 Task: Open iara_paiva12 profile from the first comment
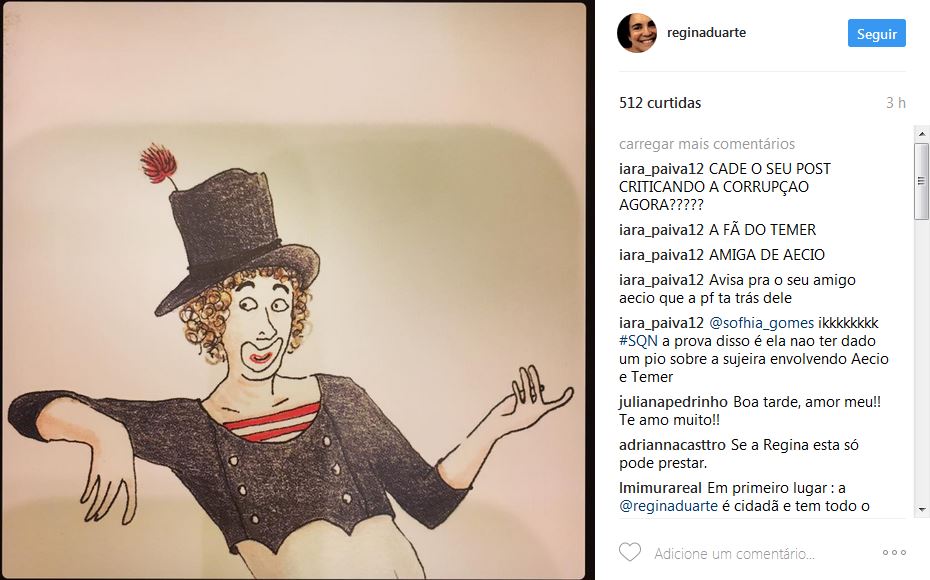(x=661, y=169)
